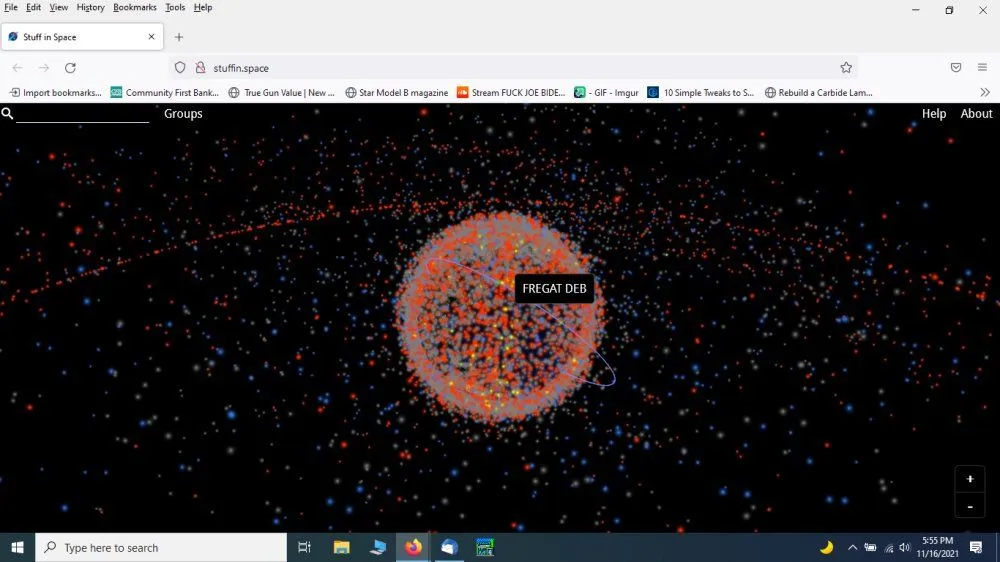1000x562 pixels.
Task: Zoom in with the plus button
Action: [970, 479]
